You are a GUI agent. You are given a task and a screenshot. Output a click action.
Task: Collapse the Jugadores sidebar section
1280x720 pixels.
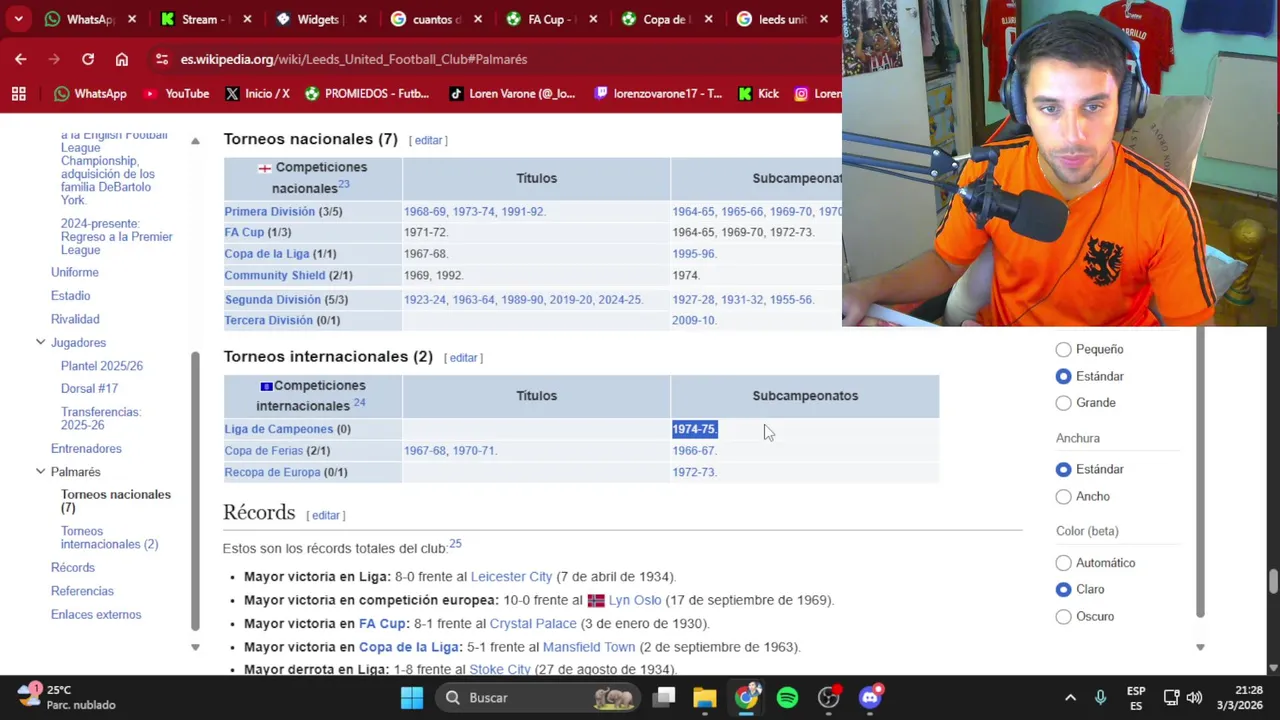(x=40, y=342)
